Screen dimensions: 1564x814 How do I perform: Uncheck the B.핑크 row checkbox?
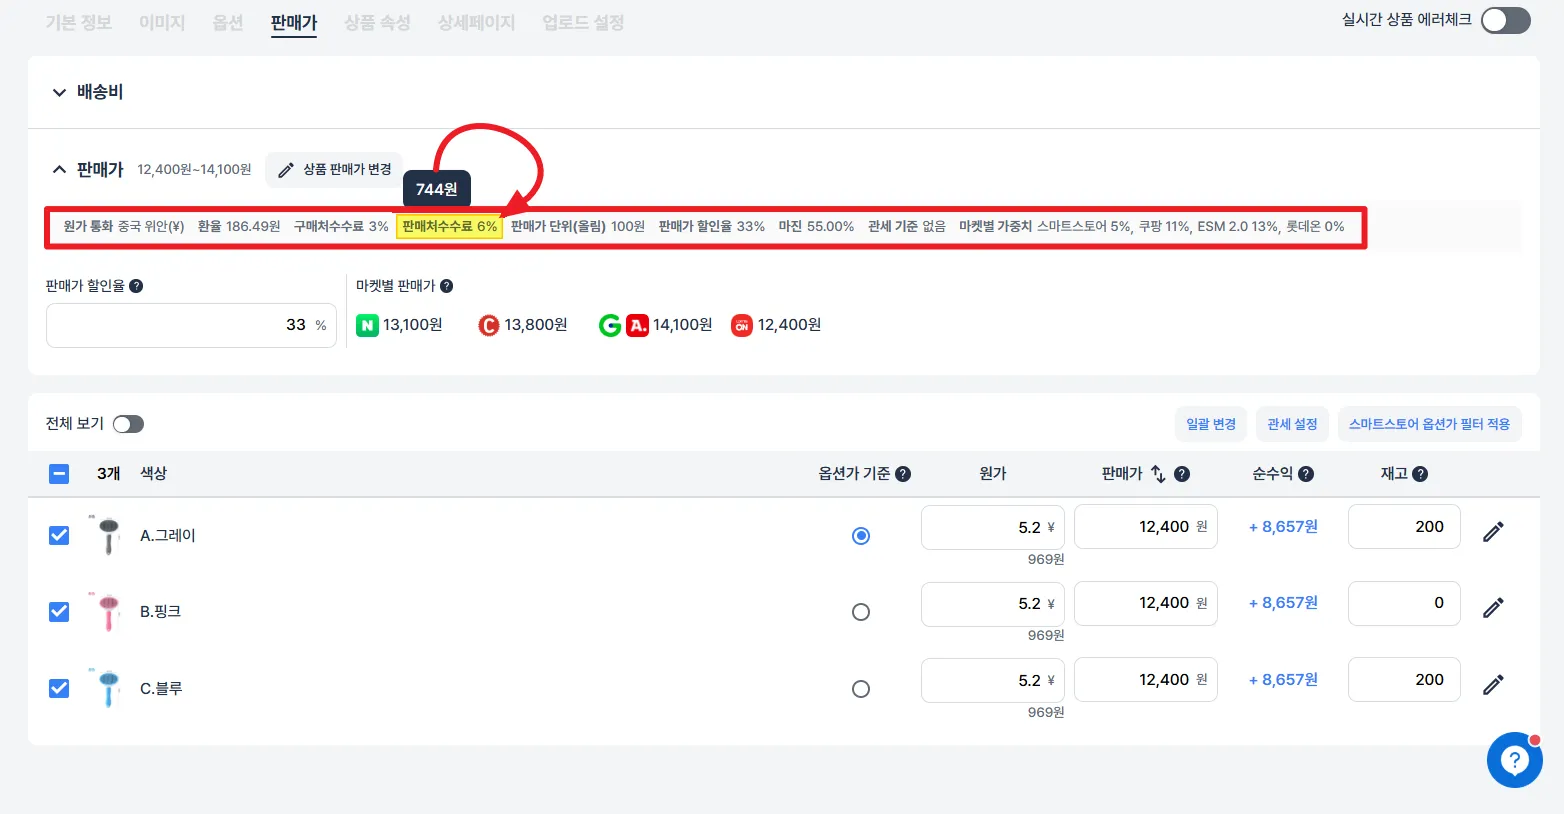tap(59, 611)
